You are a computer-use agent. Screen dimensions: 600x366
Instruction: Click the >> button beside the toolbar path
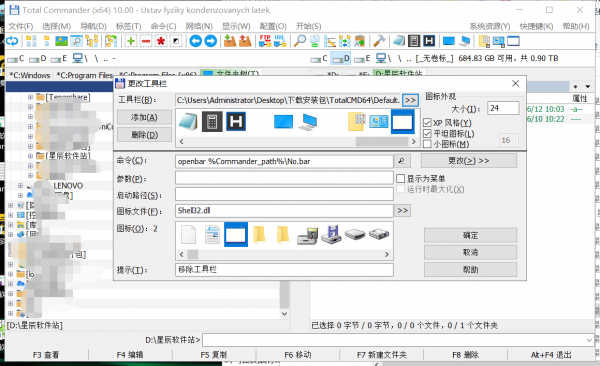point(410,100)
